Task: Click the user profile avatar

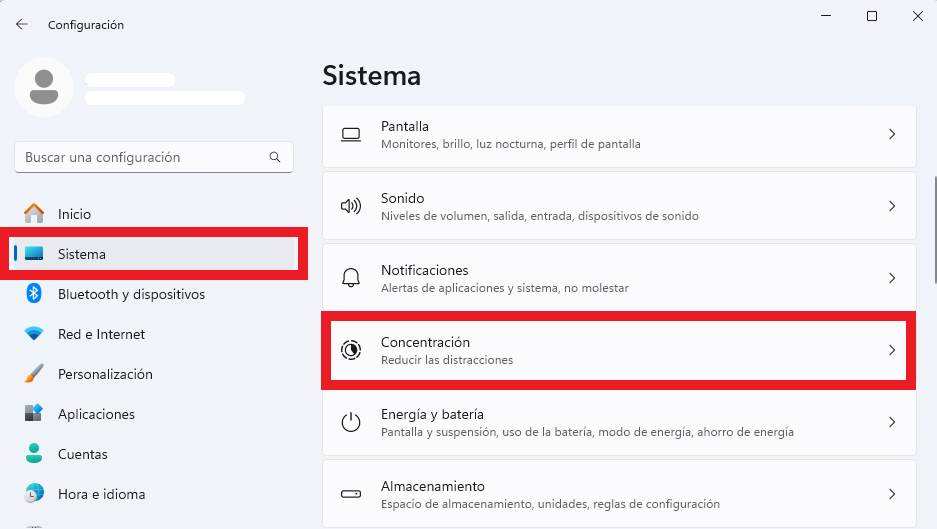Action: [44, 87]
